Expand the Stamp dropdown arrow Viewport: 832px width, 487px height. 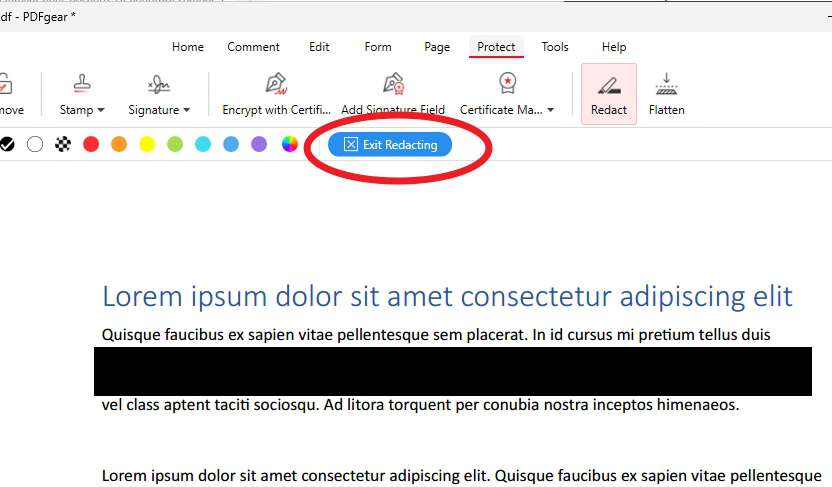pos(101,110)
